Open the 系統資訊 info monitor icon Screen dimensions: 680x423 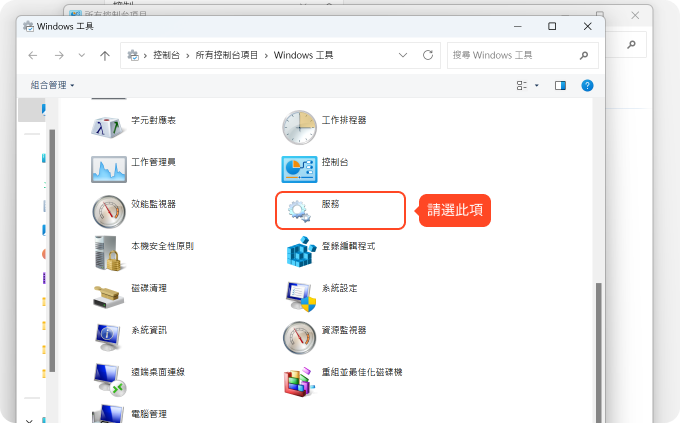[x=108, y=338]
